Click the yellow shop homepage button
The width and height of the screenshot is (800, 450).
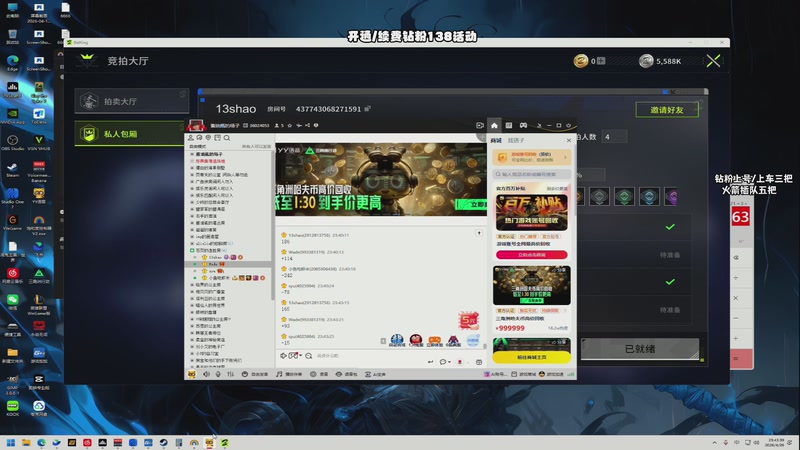[531, 357]
